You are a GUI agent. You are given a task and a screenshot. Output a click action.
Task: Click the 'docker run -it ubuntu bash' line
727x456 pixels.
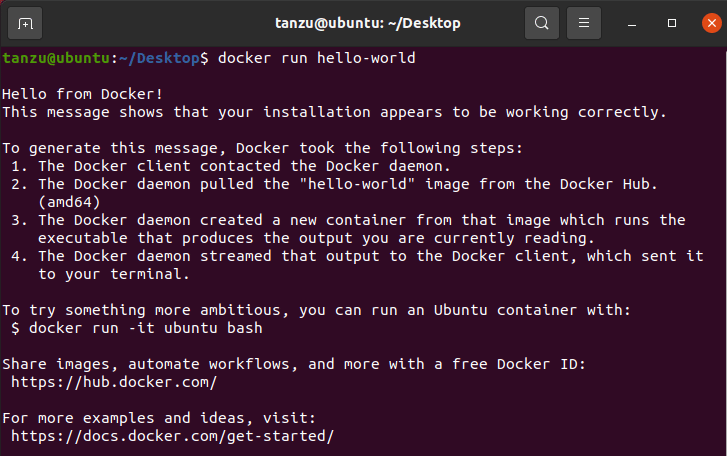[x=137, y=329]
